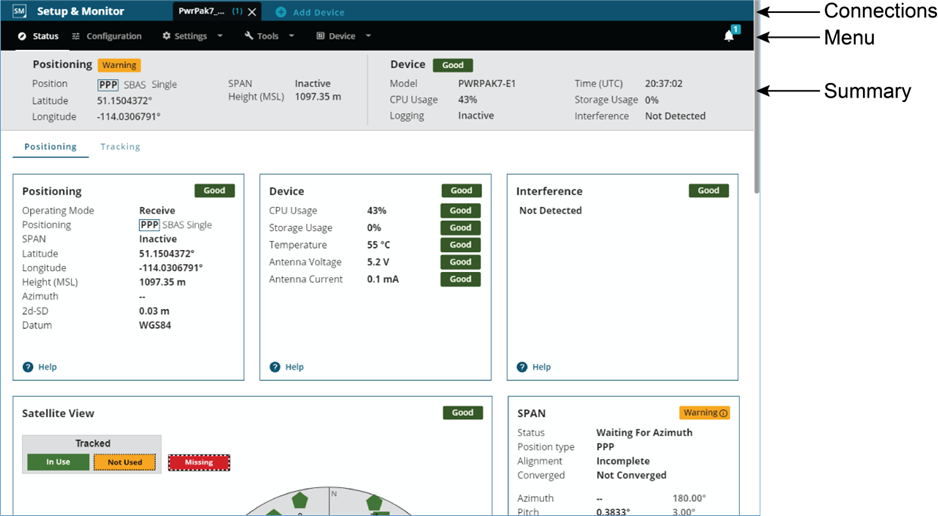Click Converged value Not Converged

click(631, 475)
